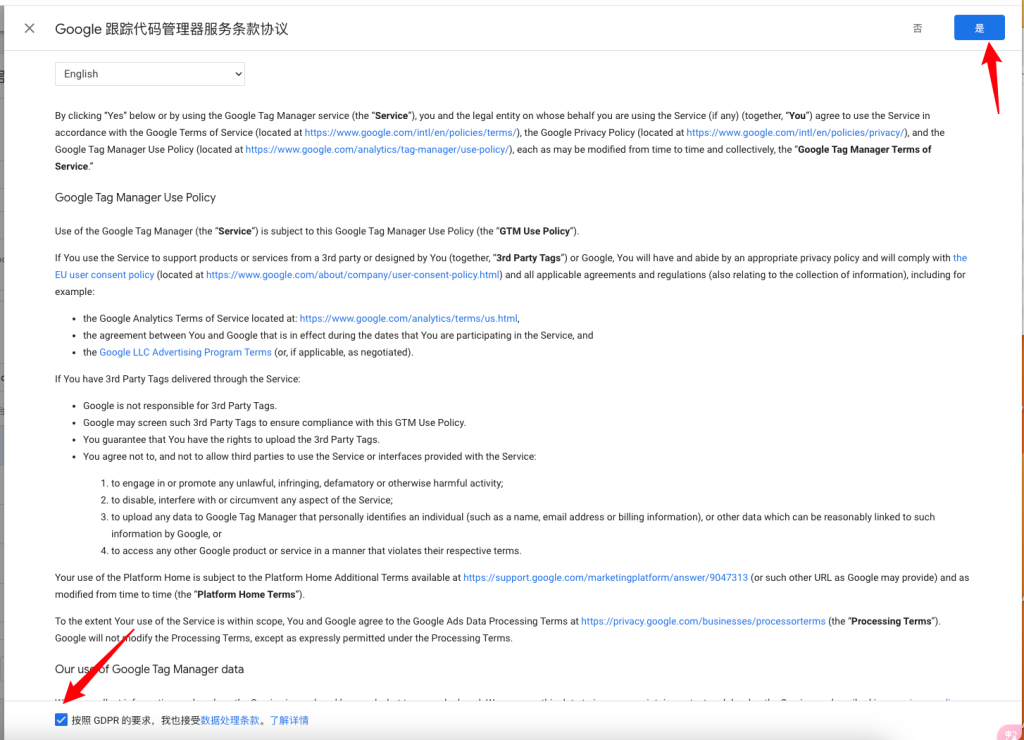The height and width of the screenshot is (740, 1024).
Task: Click the blue 是 (Yes) button
Action: (x=978, y=27)
